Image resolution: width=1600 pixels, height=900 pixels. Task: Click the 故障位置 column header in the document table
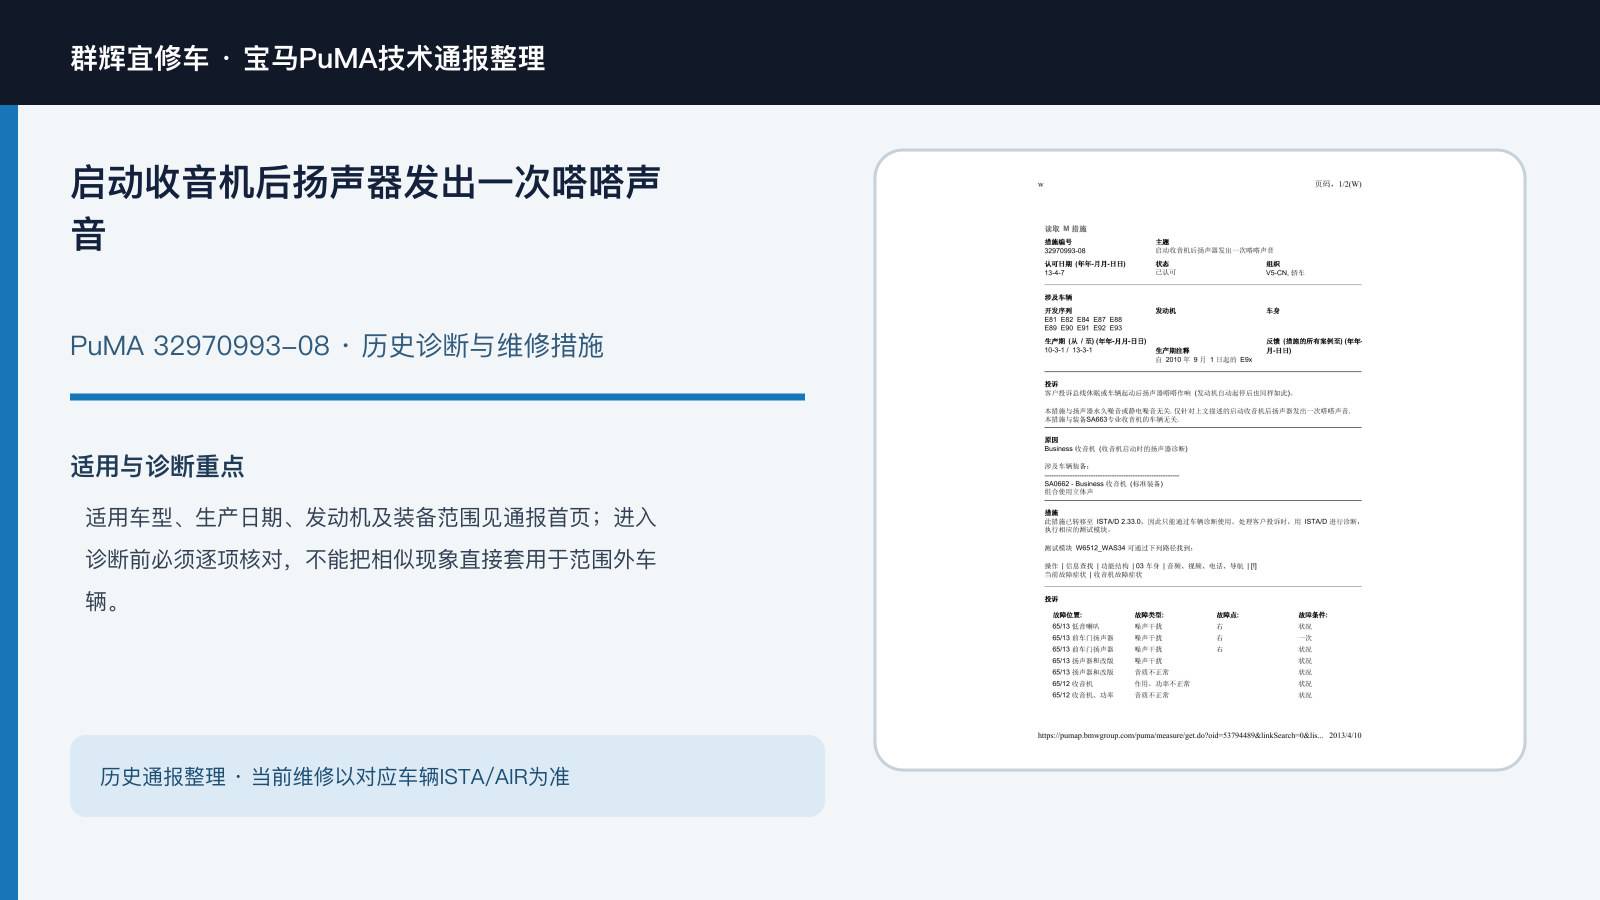pos(1066,615)
